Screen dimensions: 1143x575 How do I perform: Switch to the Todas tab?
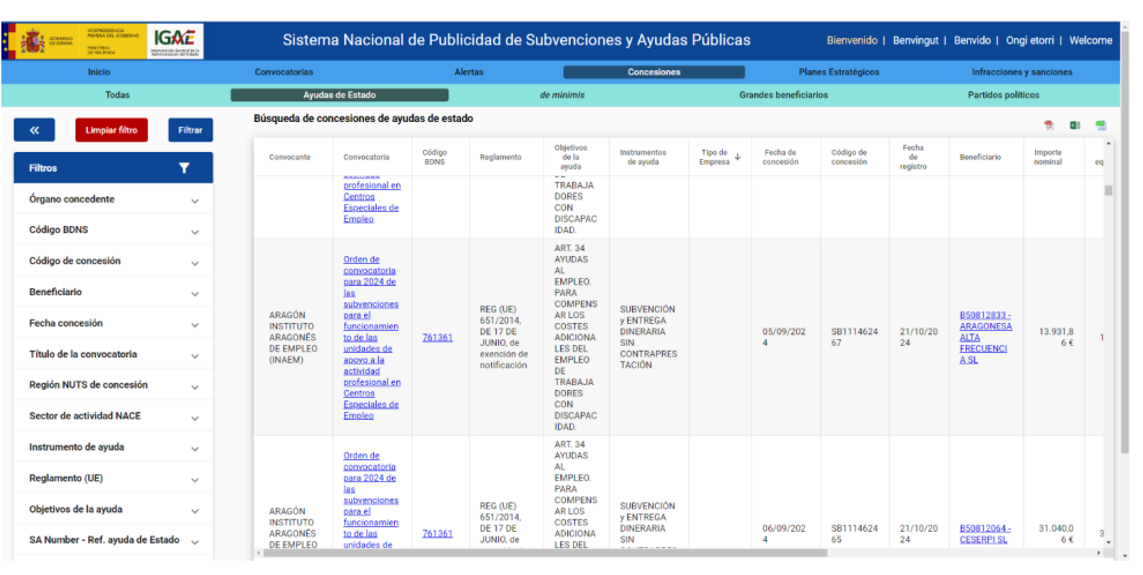117,95
